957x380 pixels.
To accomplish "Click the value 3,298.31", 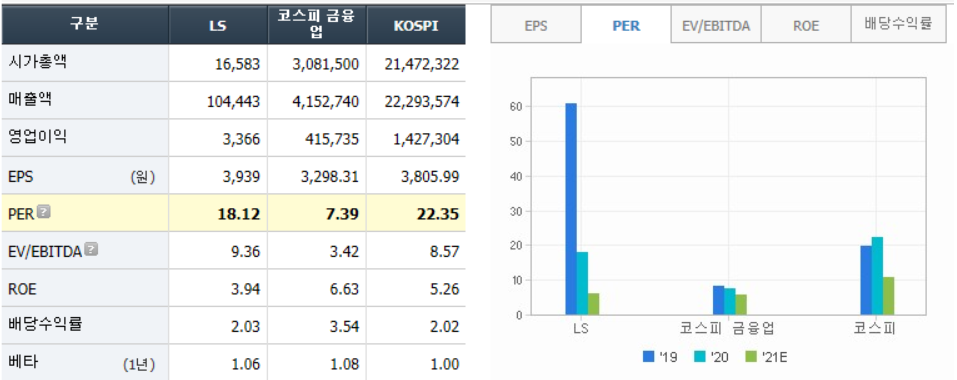I will pos(330,177).
